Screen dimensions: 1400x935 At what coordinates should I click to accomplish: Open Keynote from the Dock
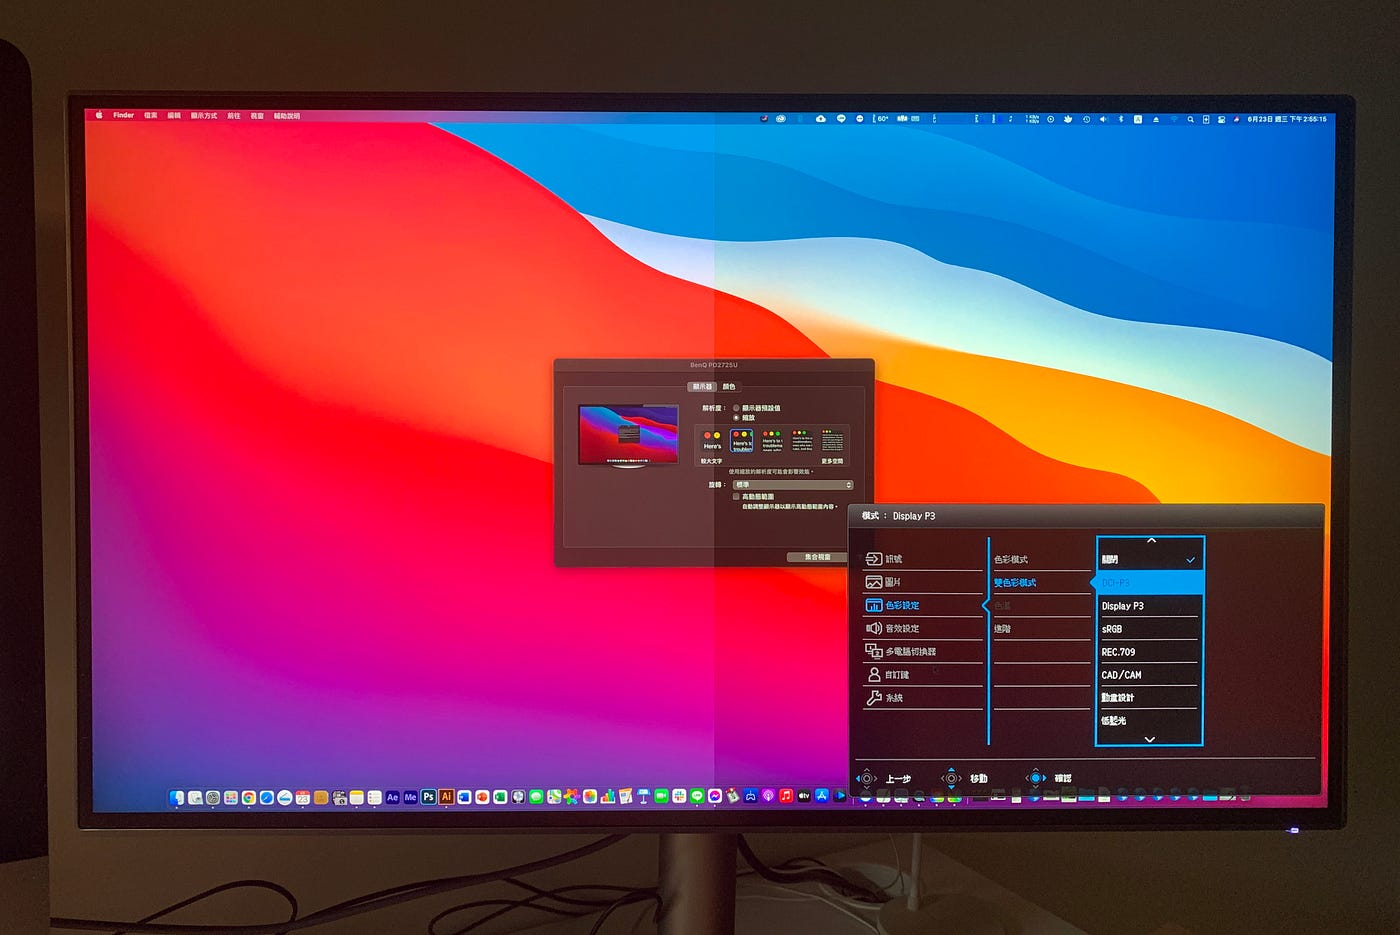click(x=643, y=797)
